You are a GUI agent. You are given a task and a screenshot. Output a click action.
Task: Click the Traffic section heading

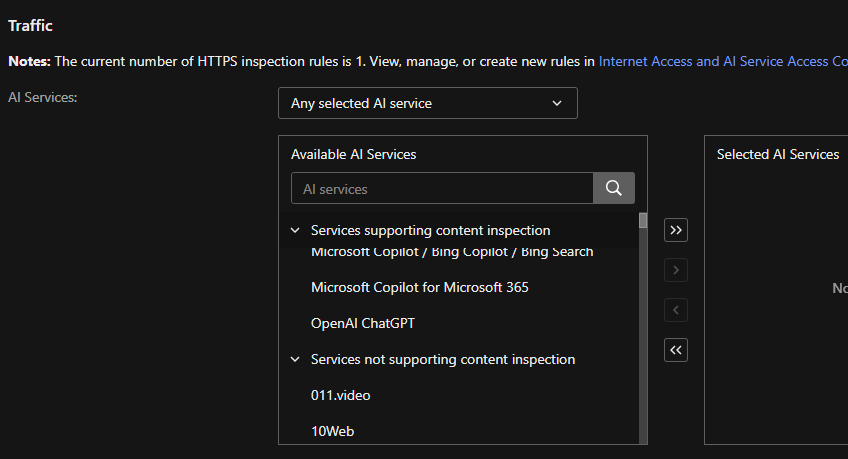[30, 26]
